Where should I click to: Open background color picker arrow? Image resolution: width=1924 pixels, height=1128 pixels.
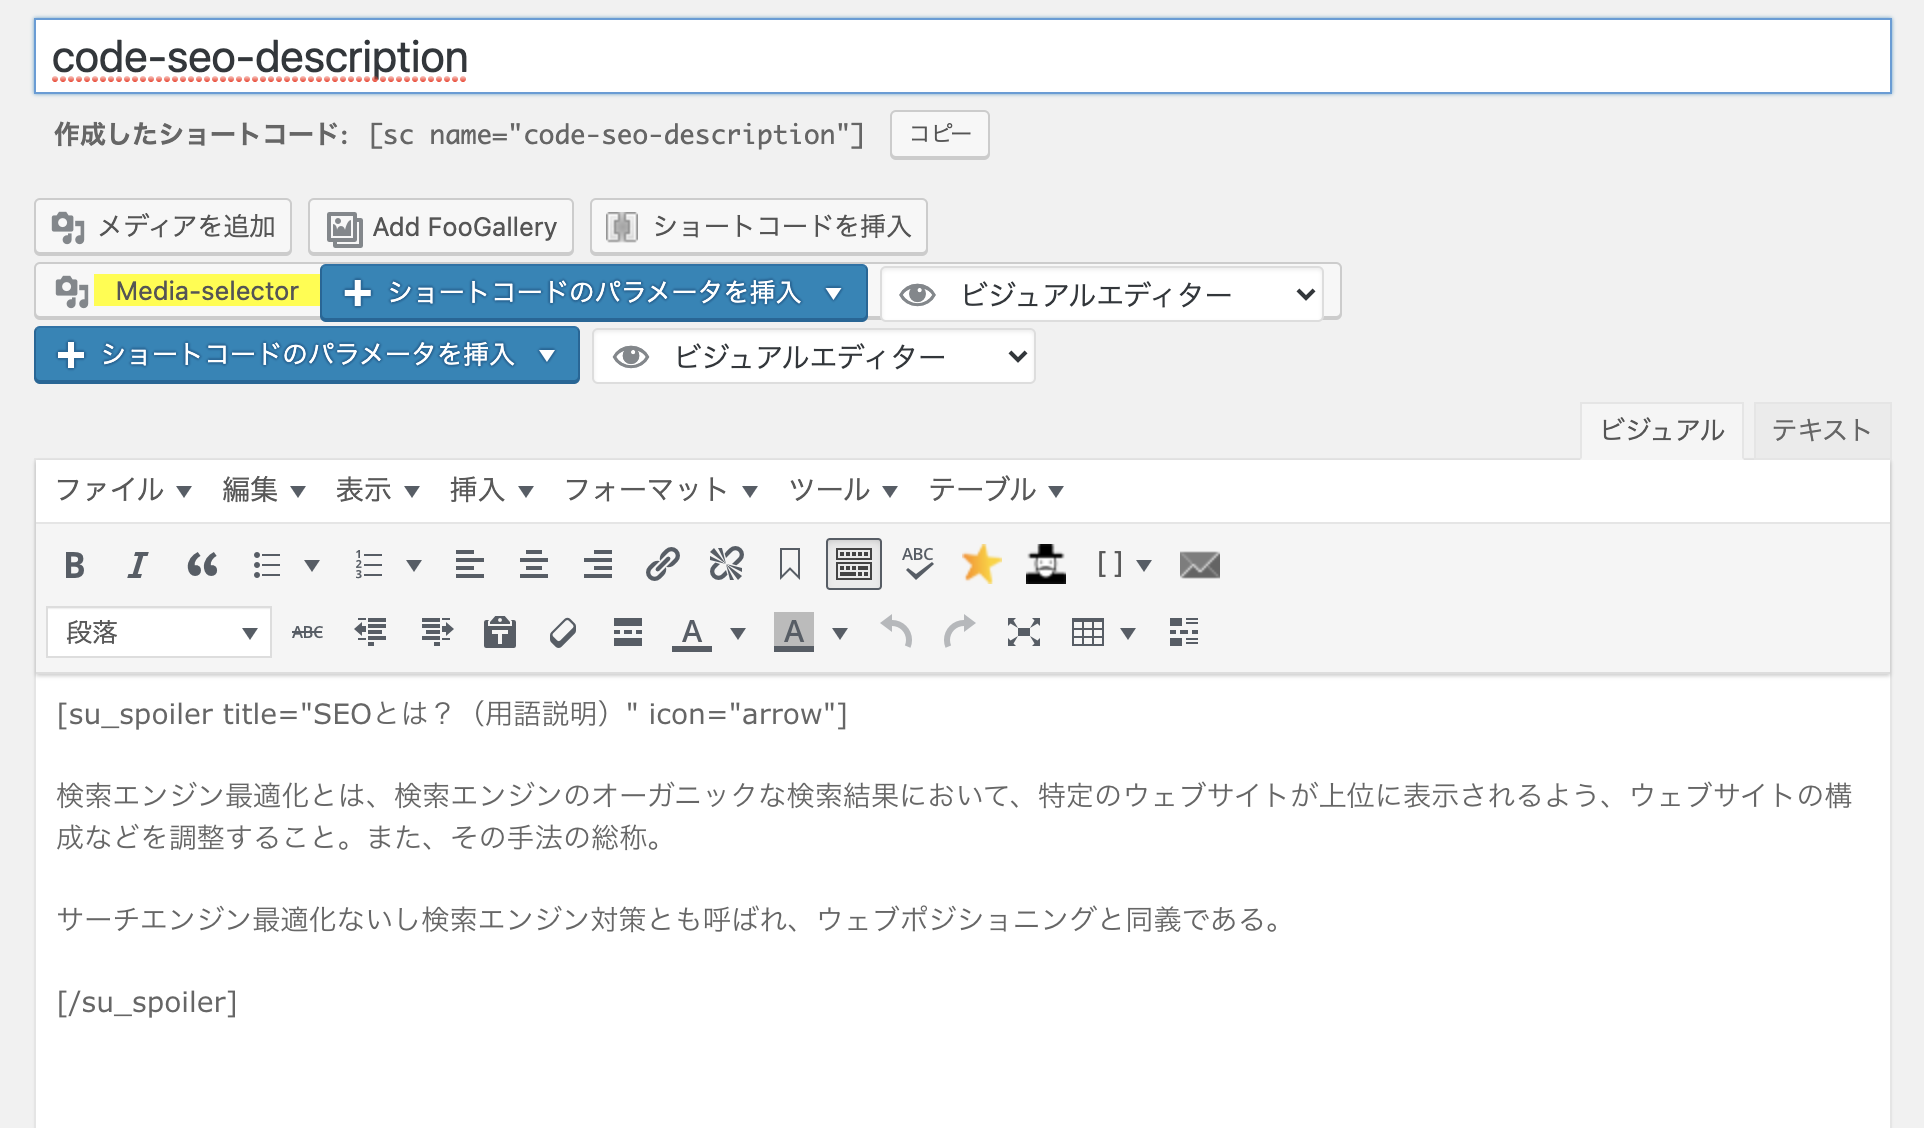tap(840, 633)
